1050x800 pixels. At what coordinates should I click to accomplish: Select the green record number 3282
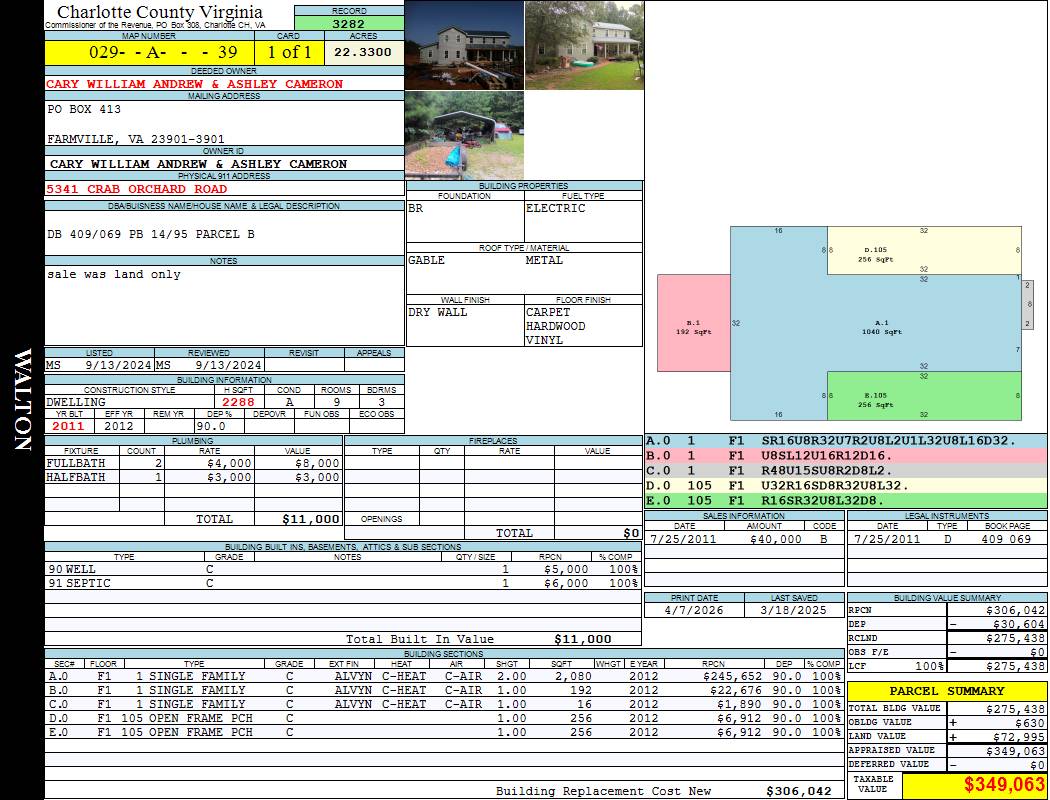(x=348, y=23)
